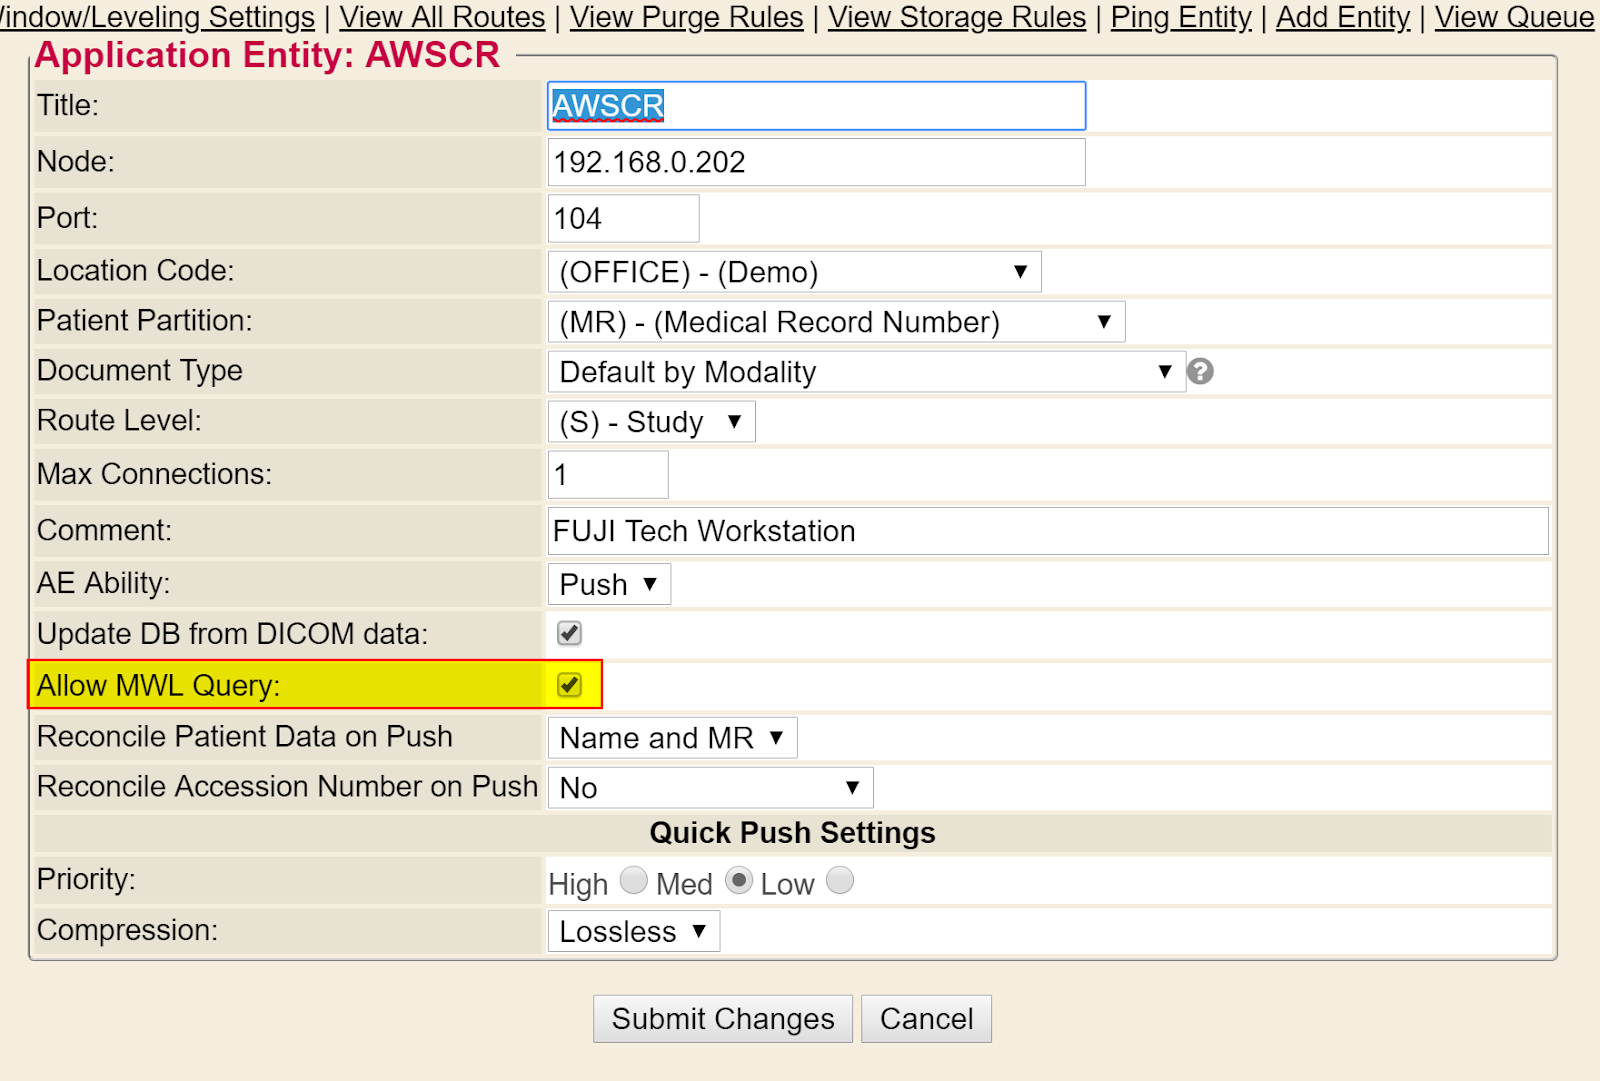
Task: Go to View Purge Rules
Action: pyautogui.click(x=686, y=17)
